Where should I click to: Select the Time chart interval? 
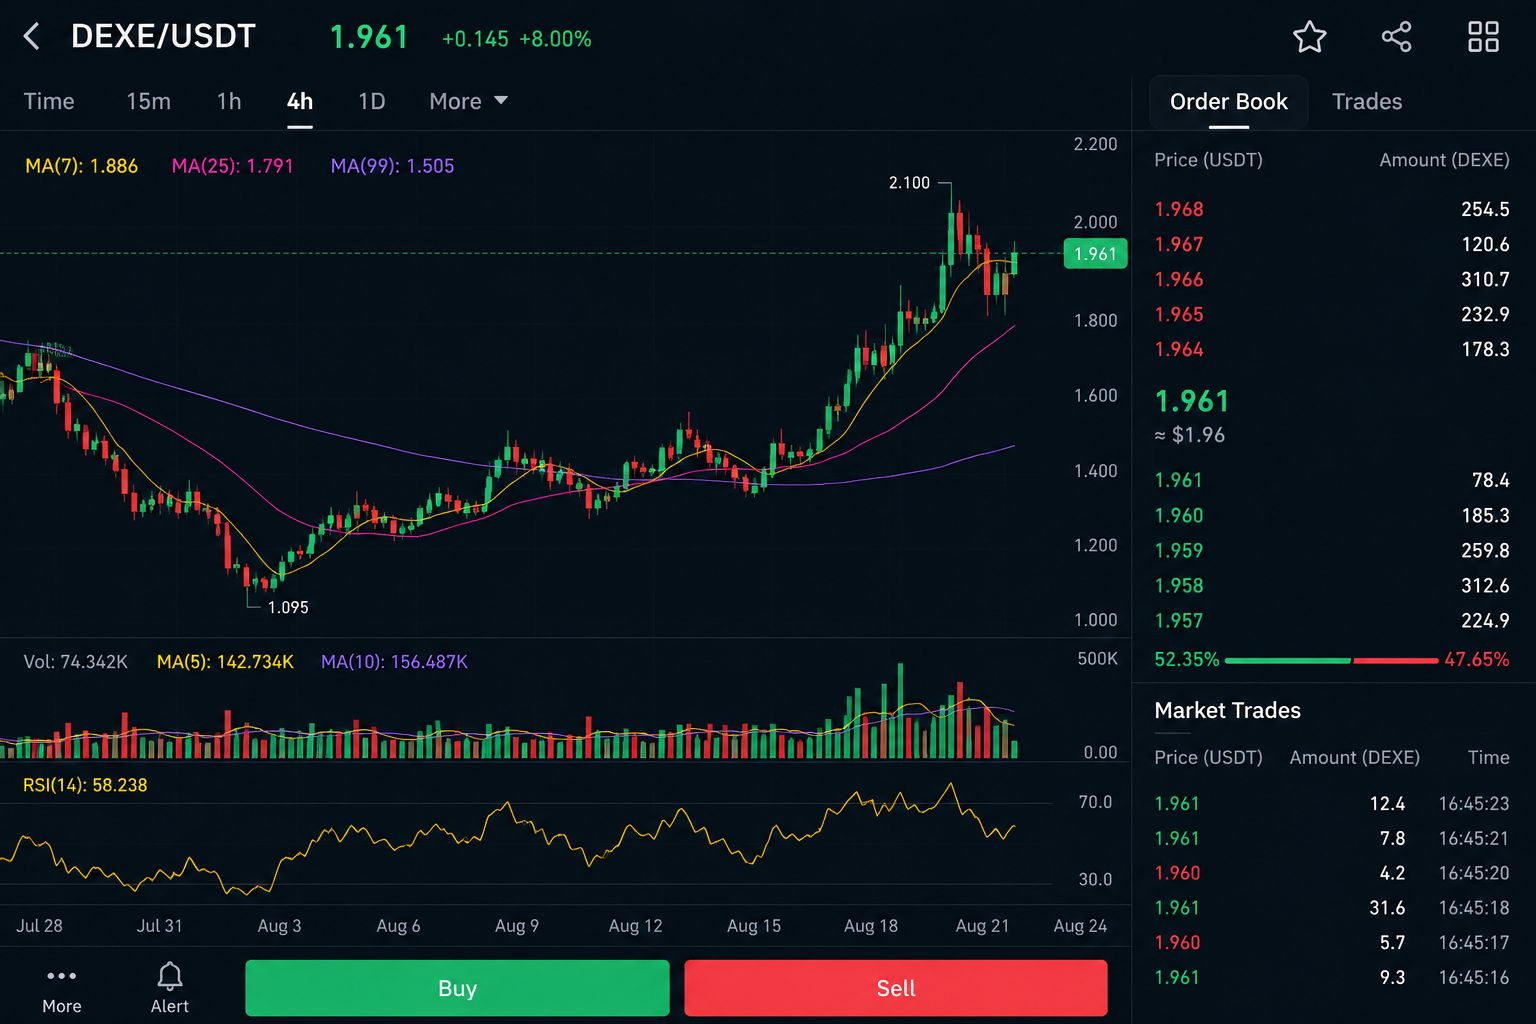49,101
